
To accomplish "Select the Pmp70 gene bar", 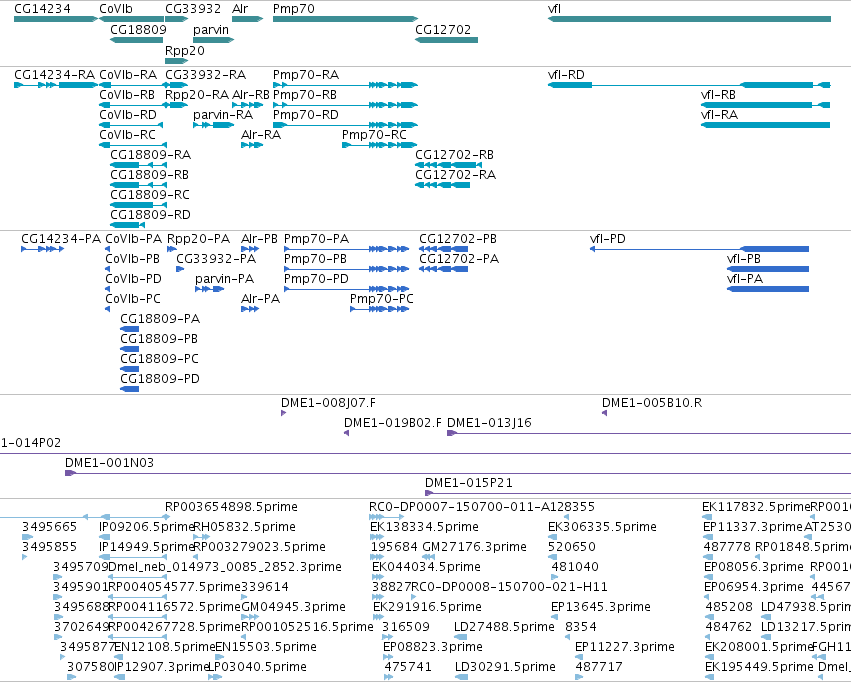I will pyautogui.click(x=345, y=19).
